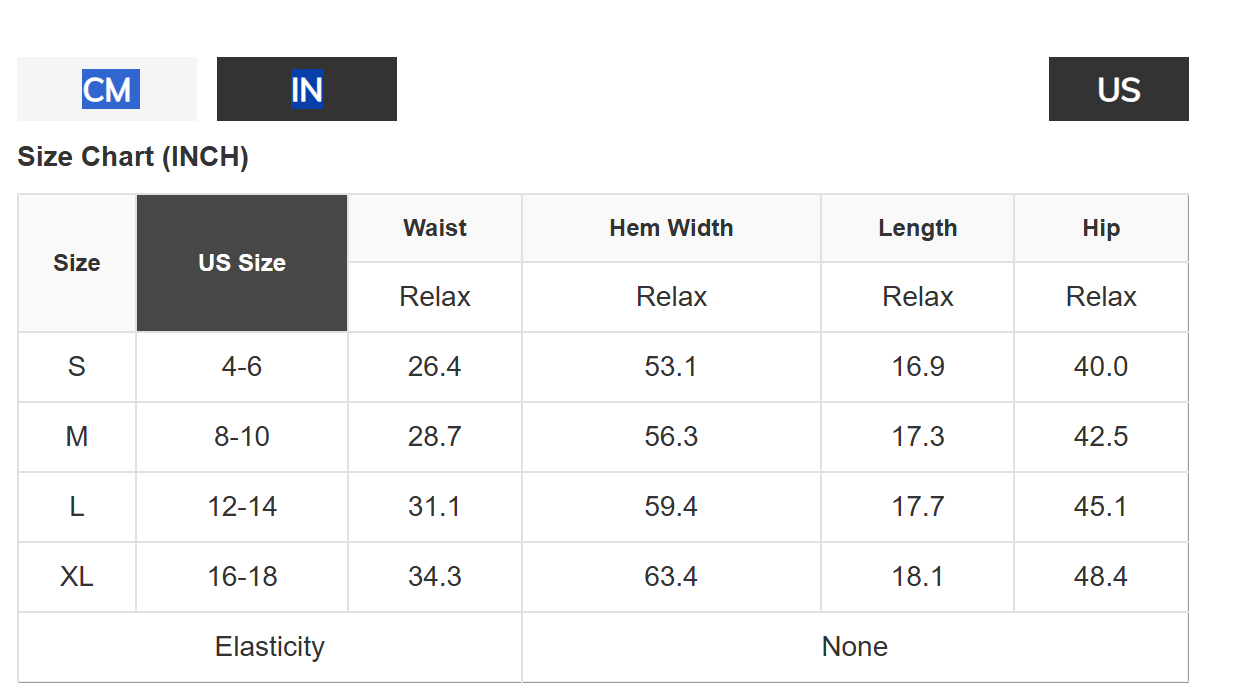This screenshot has height=698, width=1237.
Task: Click the Elasticity value None
Action: (855, 647)
